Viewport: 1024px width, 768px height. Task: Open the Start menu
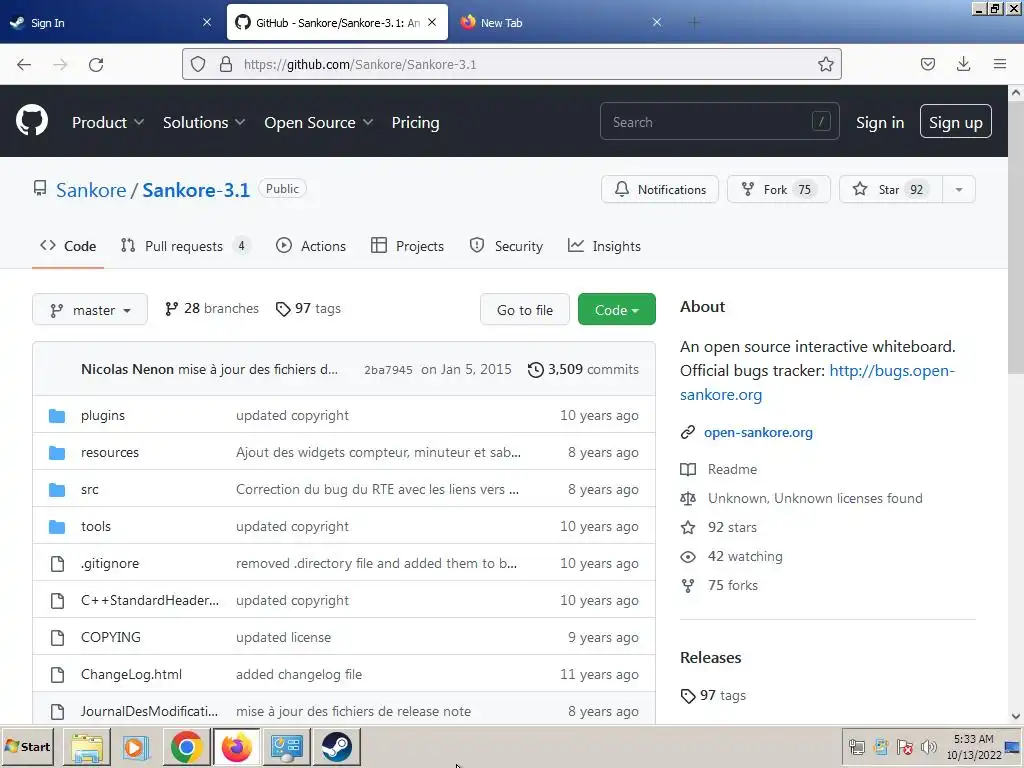[27, 746]
